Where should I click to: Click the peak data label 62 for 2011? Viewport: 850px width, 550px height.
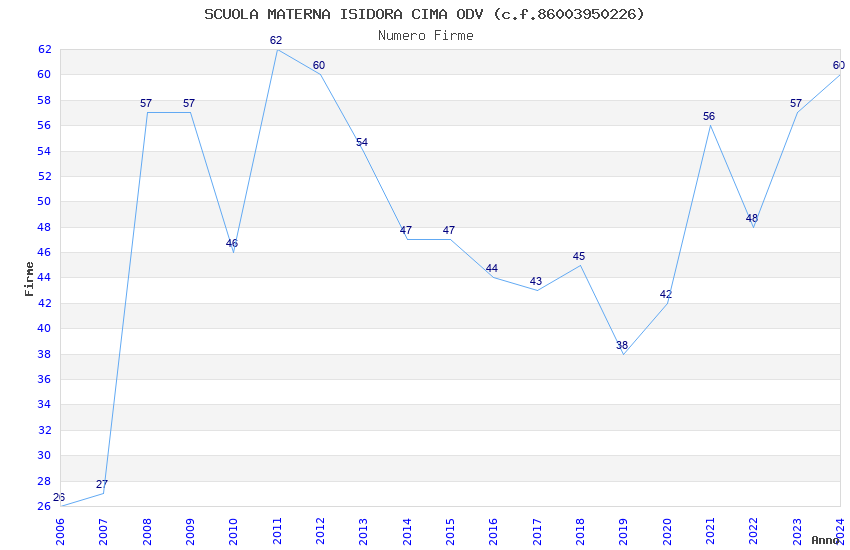(276, 40)
